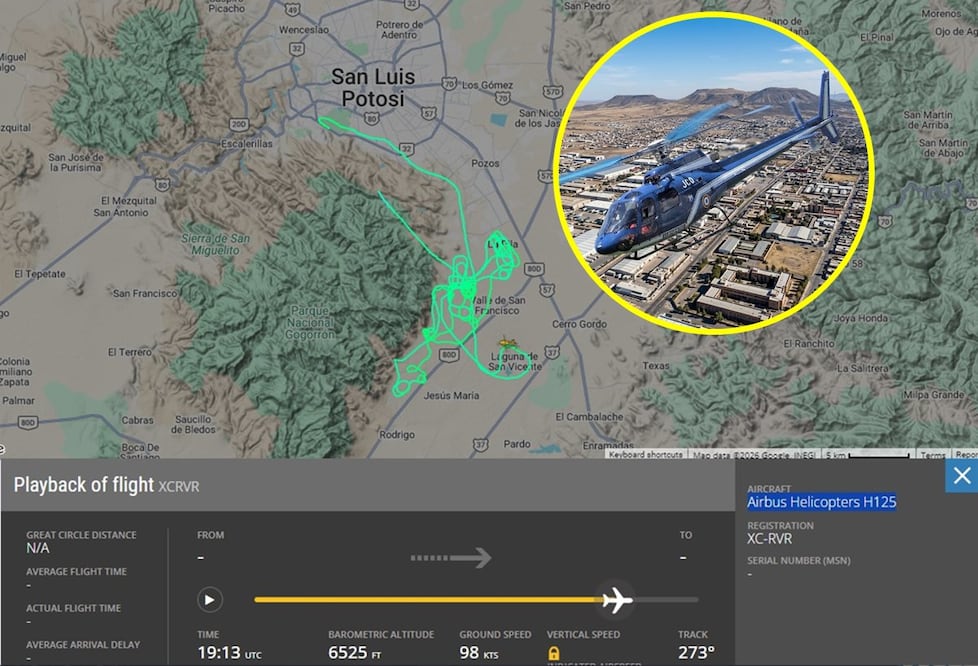Click the highway 57 shield near Cerro Gordo
Screen dimensions: 978x666
(x=546, y=289)
